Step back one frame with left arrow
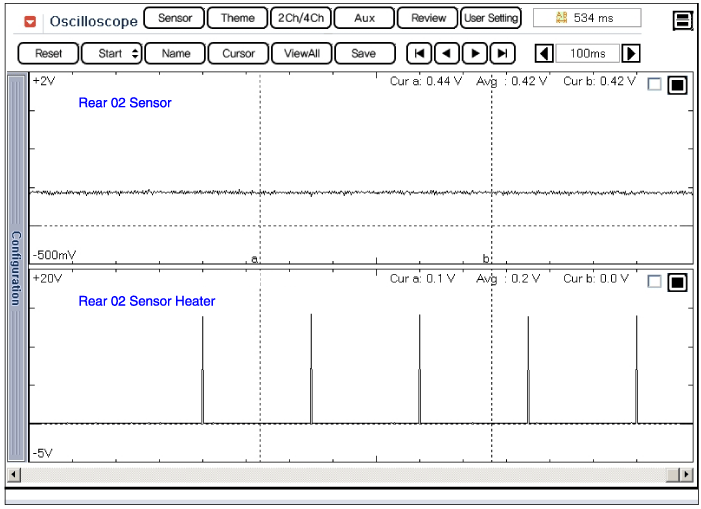Image resolution: width=701 pixels, height=509 pixels. pos(447,53)
